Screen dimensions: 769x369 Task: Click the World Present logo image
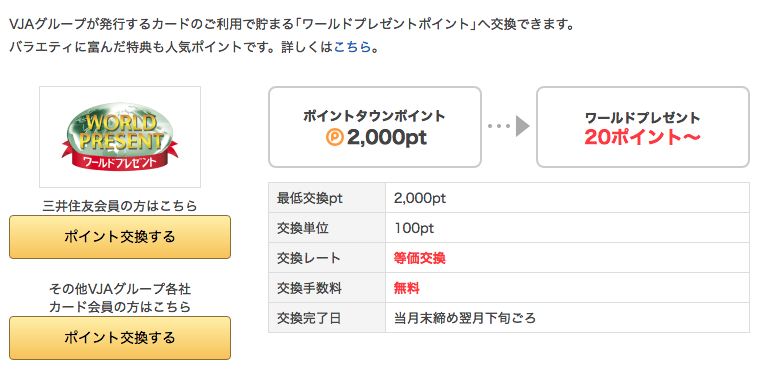point(120,137)
